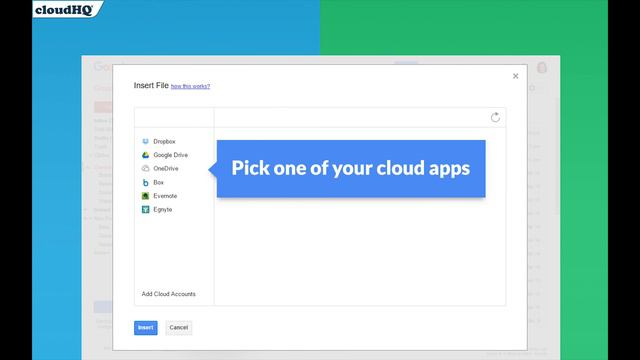Refresh the file list with reload icon

coord(495,118)
